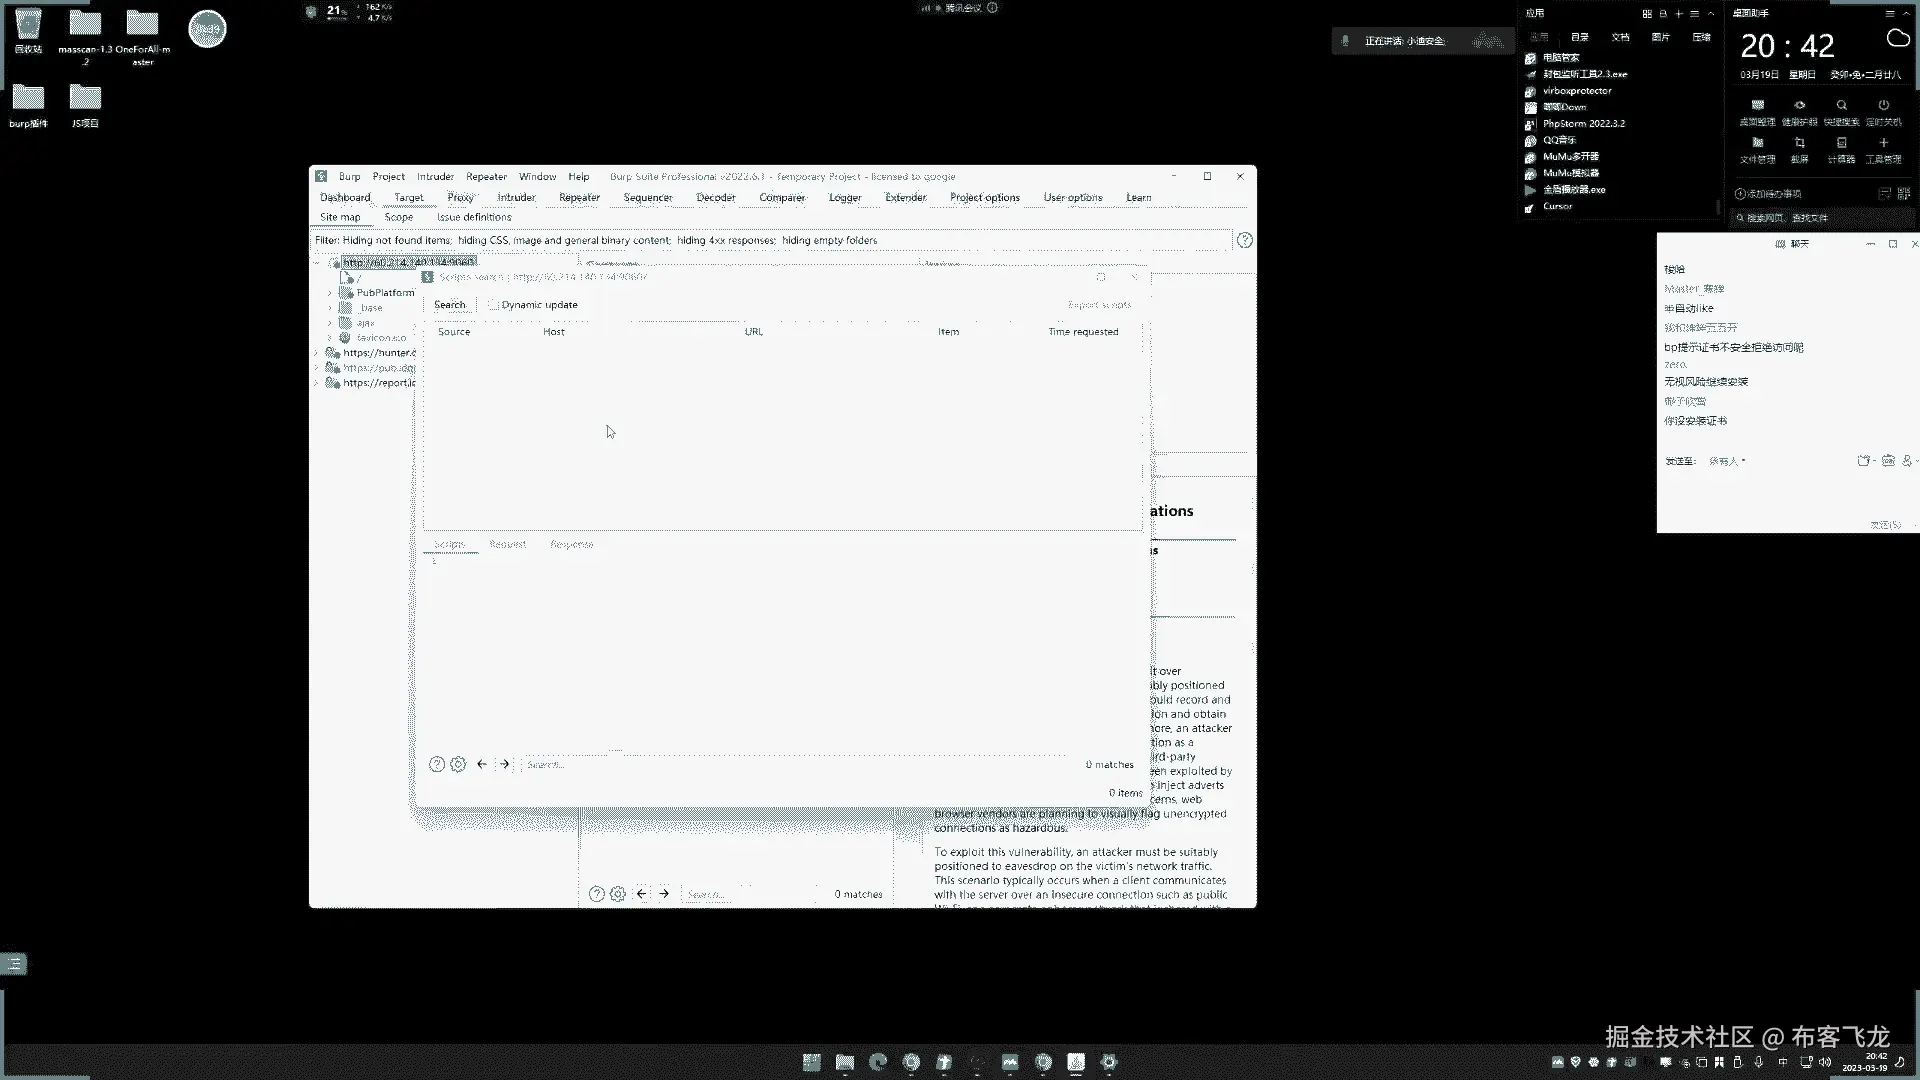Select the Scope sub-tab
The width and height of the screenshot is (1920, 1080).
pyautogui.click(x=398, y=217)
